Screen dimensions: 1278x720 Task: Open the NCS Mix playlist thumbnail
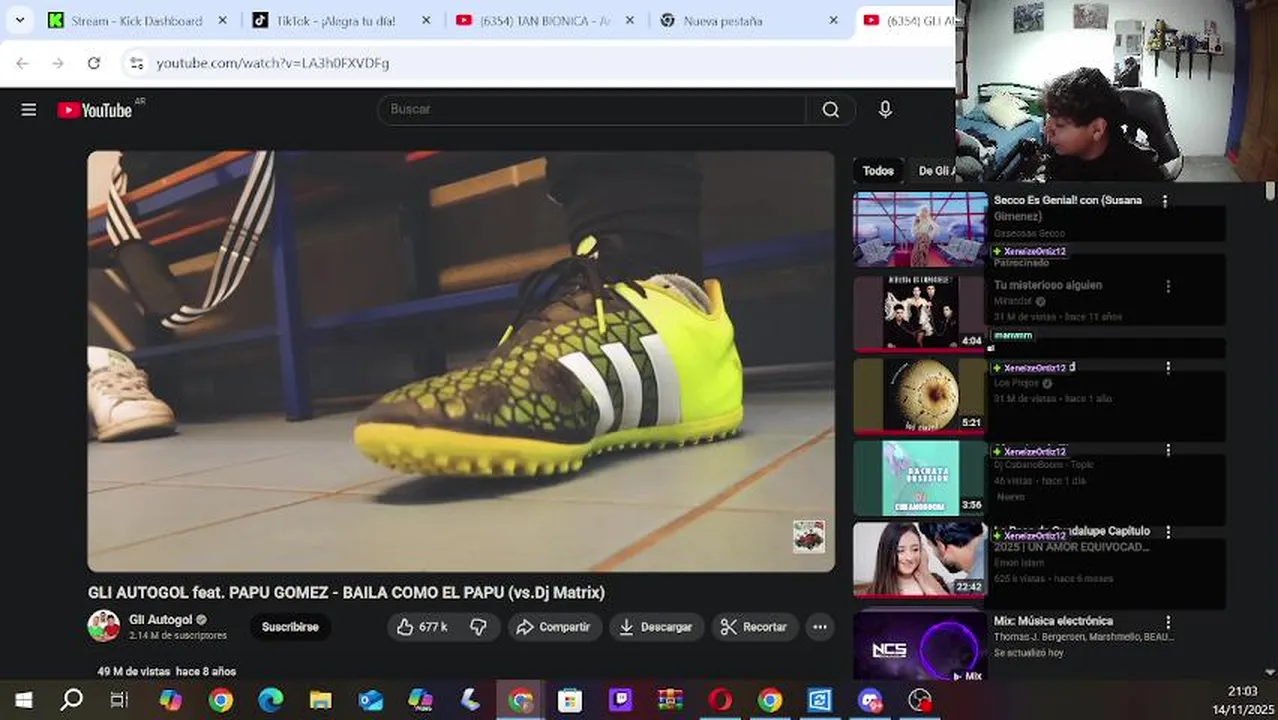tap(920, 645)
